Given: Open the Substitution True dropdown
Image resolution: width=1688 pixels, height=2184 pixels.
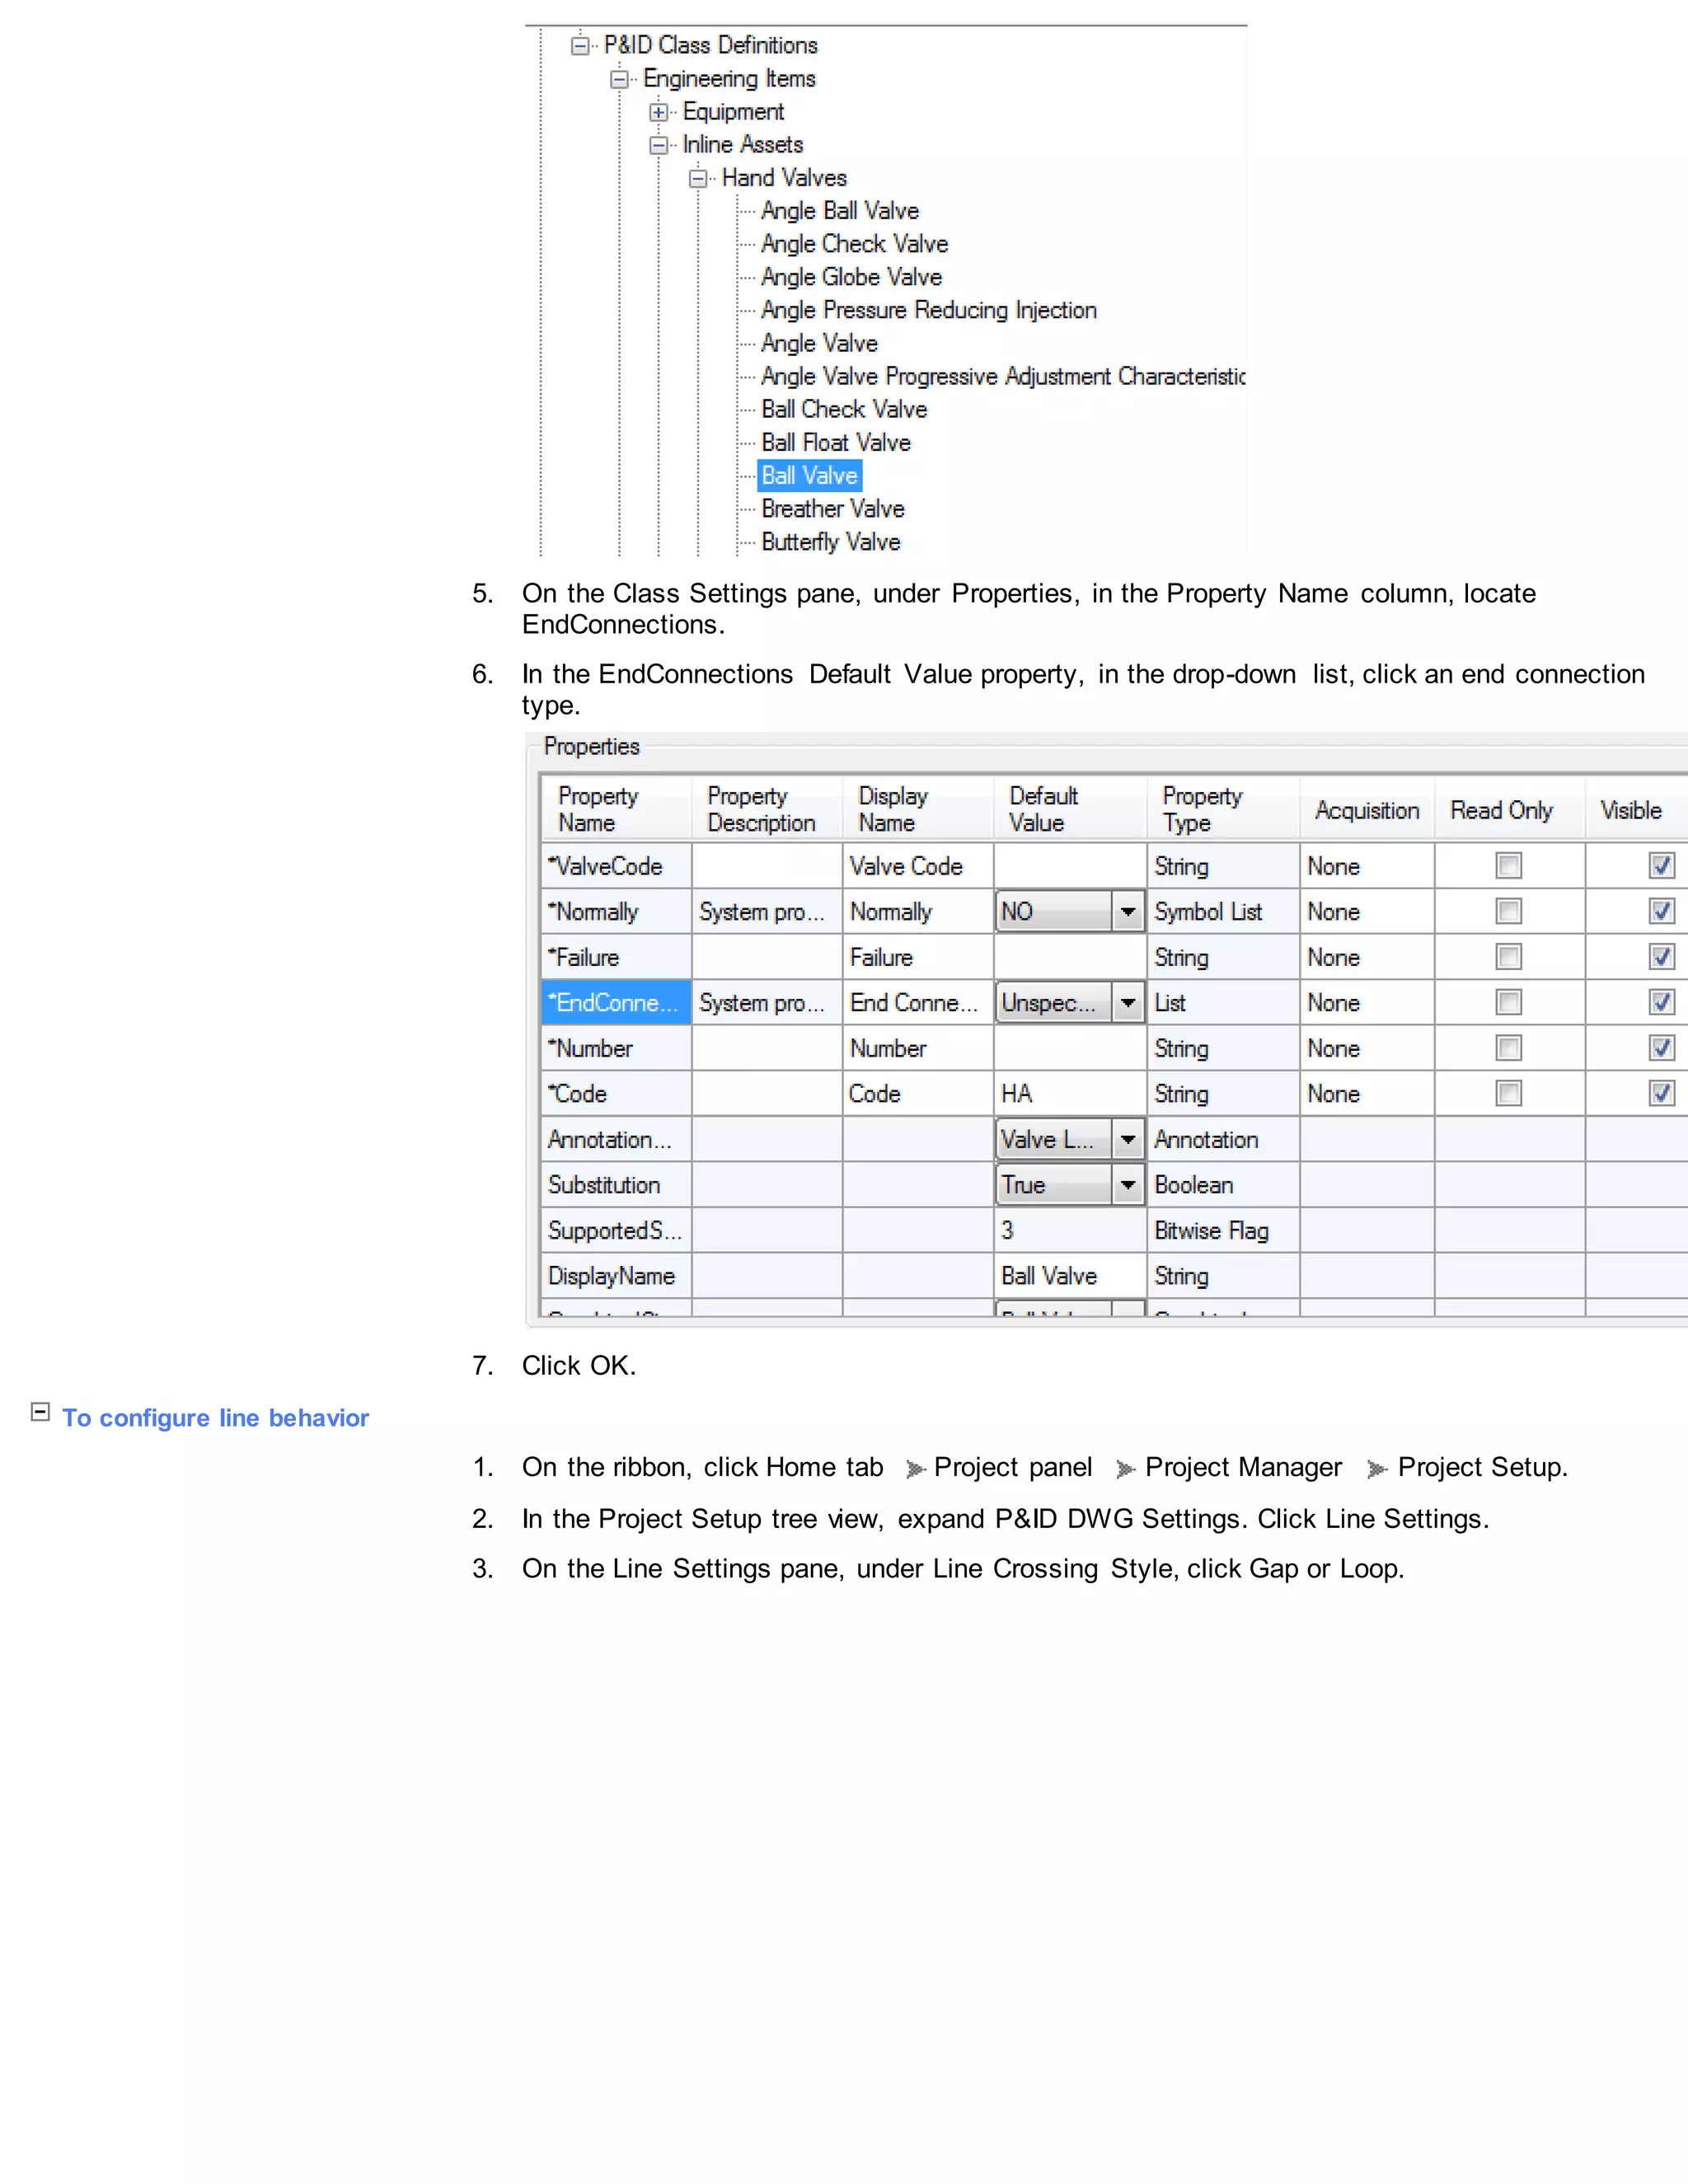Looking at the screenshot, I should [1128, 1185].
